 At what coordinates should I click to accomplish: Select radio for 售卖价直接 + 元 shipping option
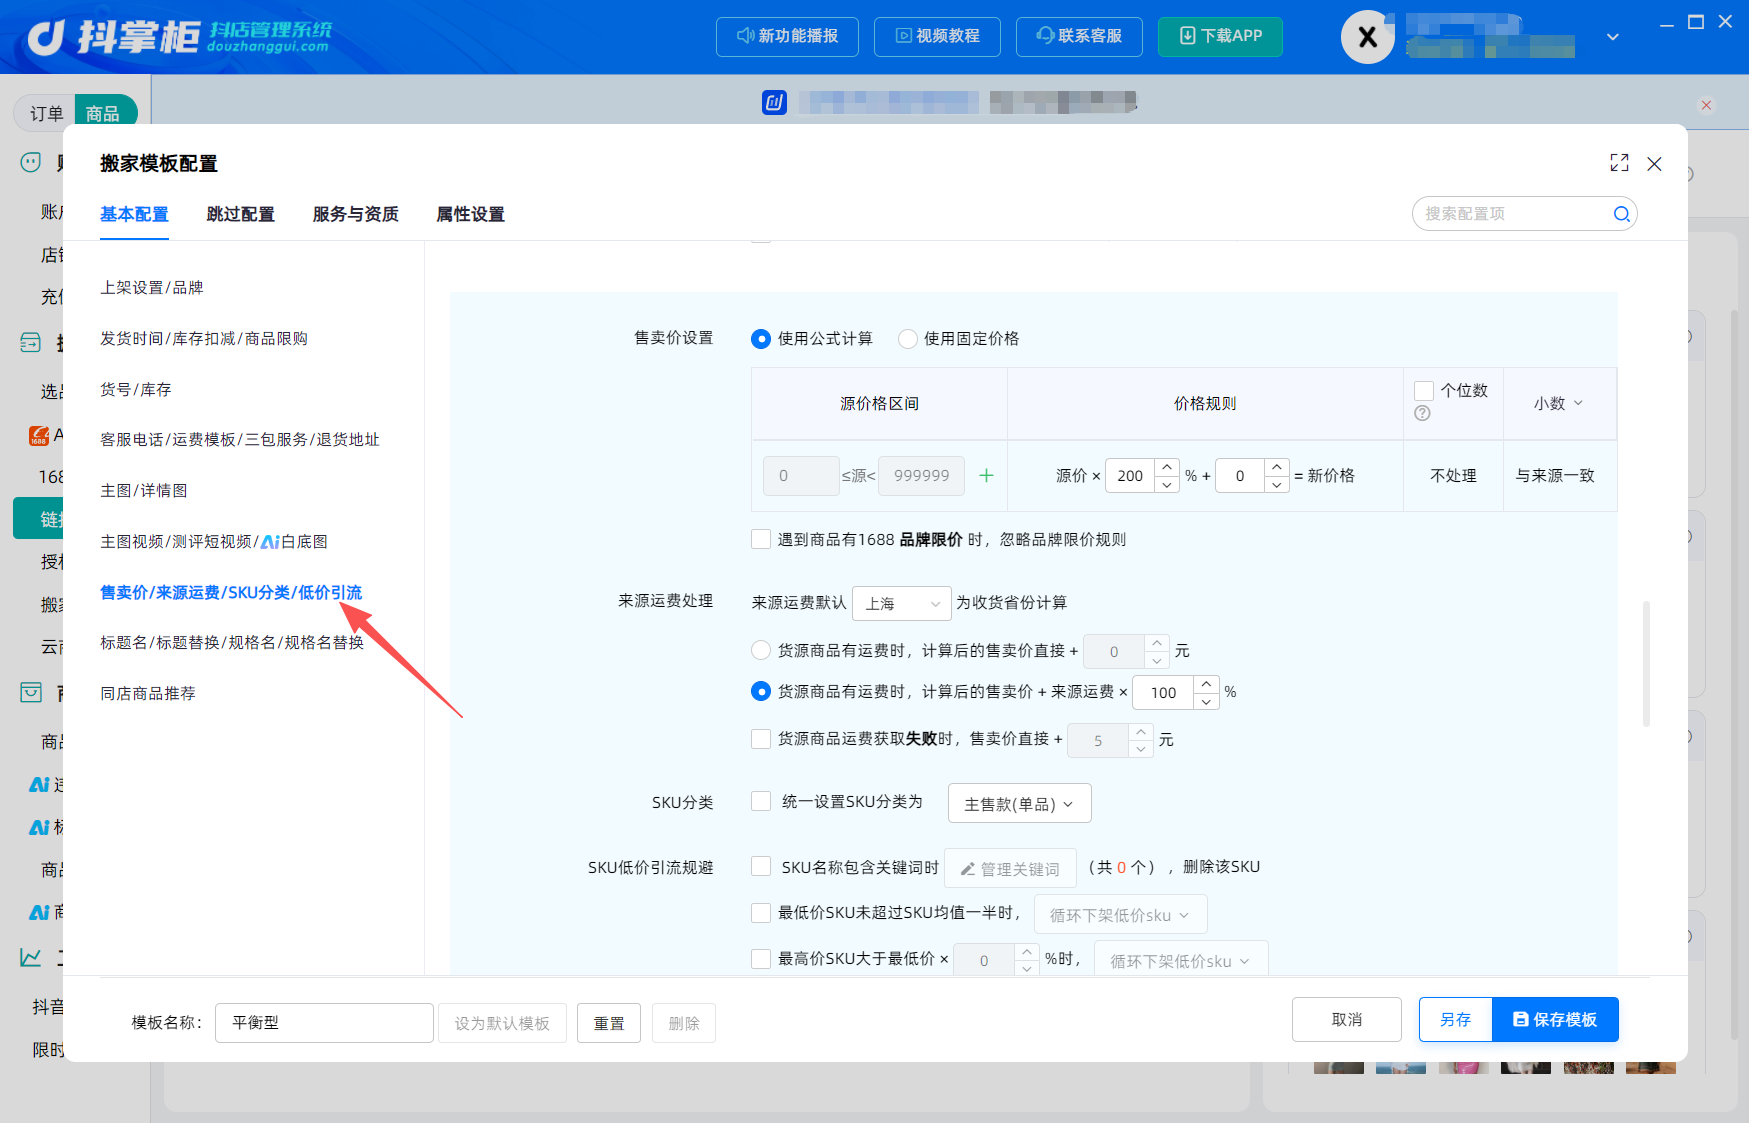(761, 650)
